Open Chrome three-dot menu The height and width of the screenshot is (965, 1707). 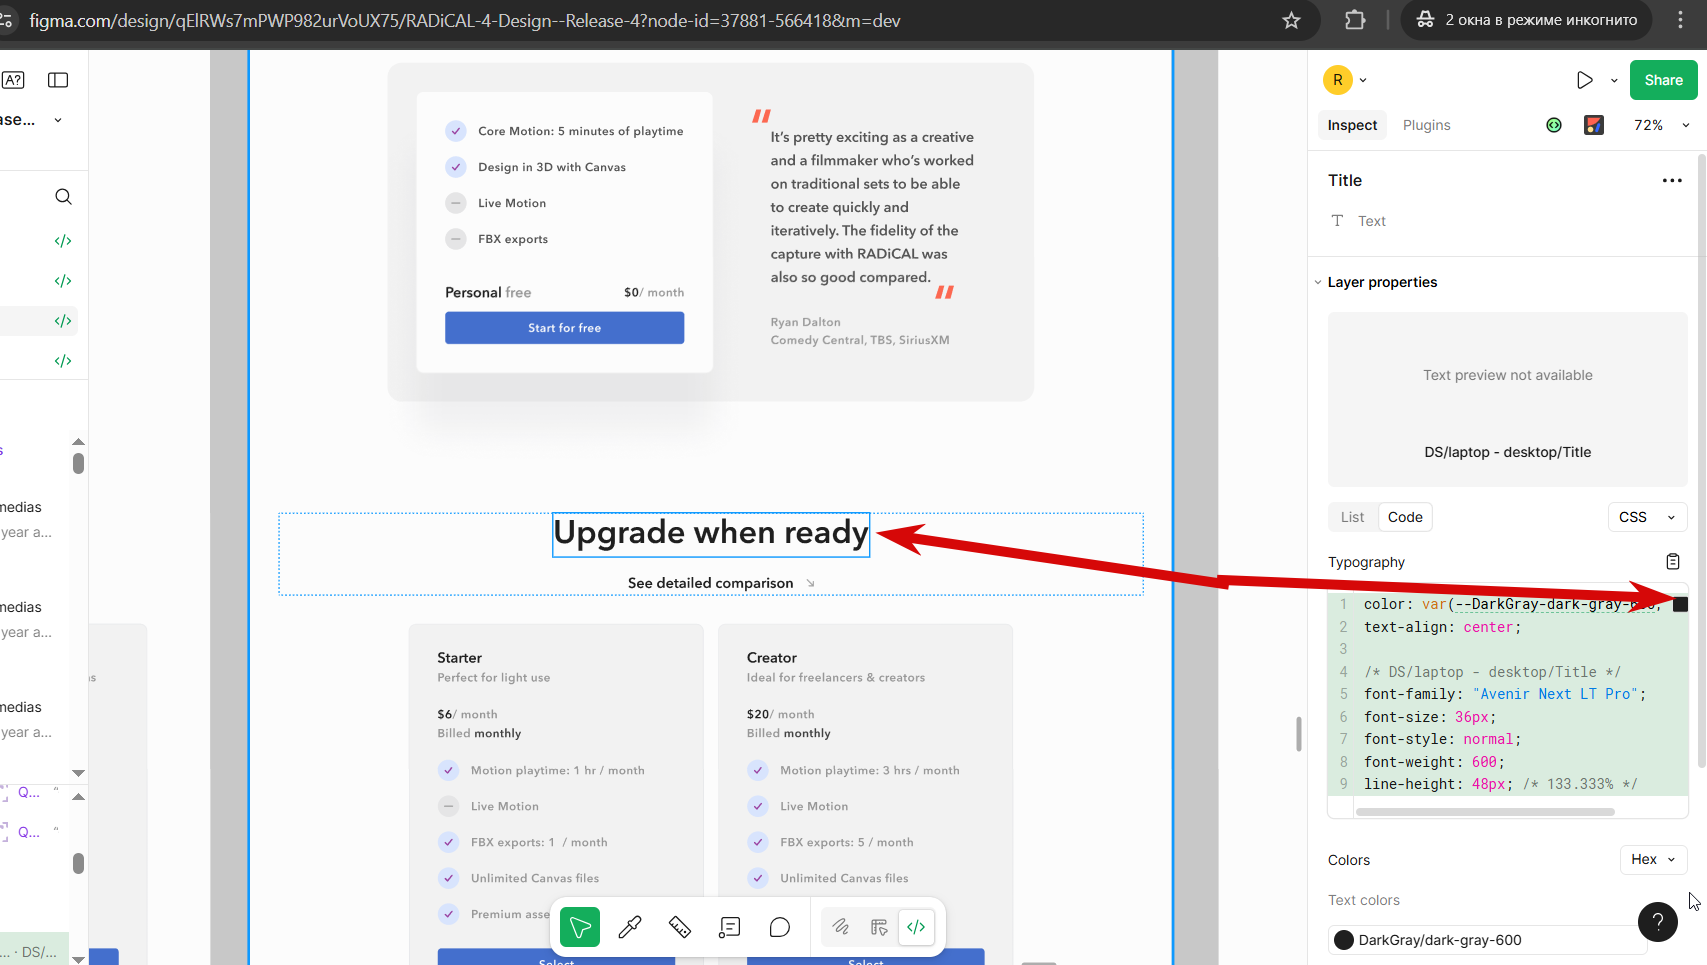(x=1680, y=20)
